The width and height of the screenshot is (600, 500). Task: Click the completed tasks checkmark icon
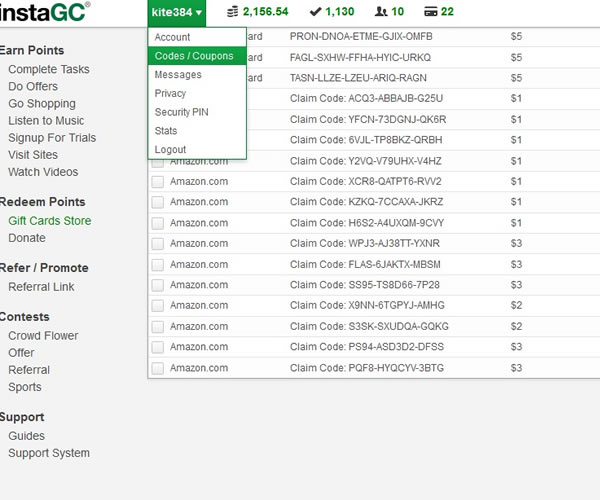[x=315, y=12]
